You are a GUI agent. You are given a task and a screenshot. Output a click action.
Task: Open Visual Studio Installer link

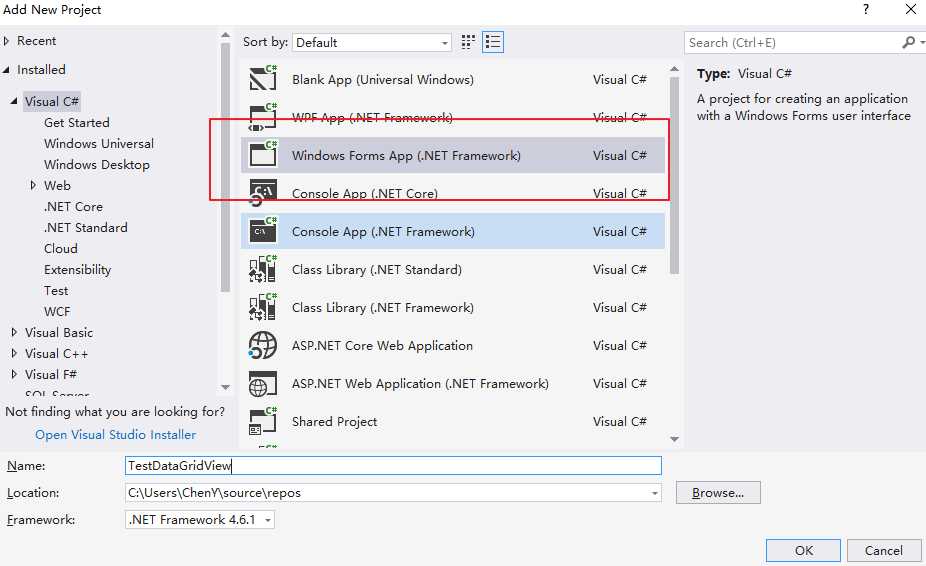coord(116,435)
